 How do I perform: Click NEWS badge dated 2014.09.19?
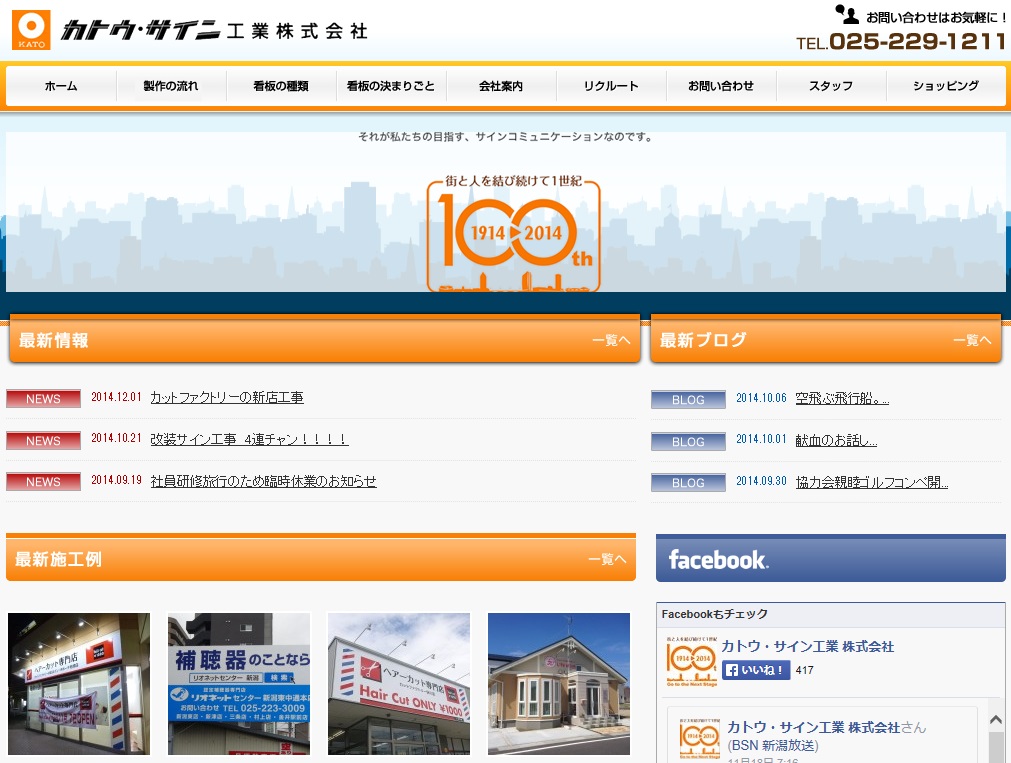(43, 482)
